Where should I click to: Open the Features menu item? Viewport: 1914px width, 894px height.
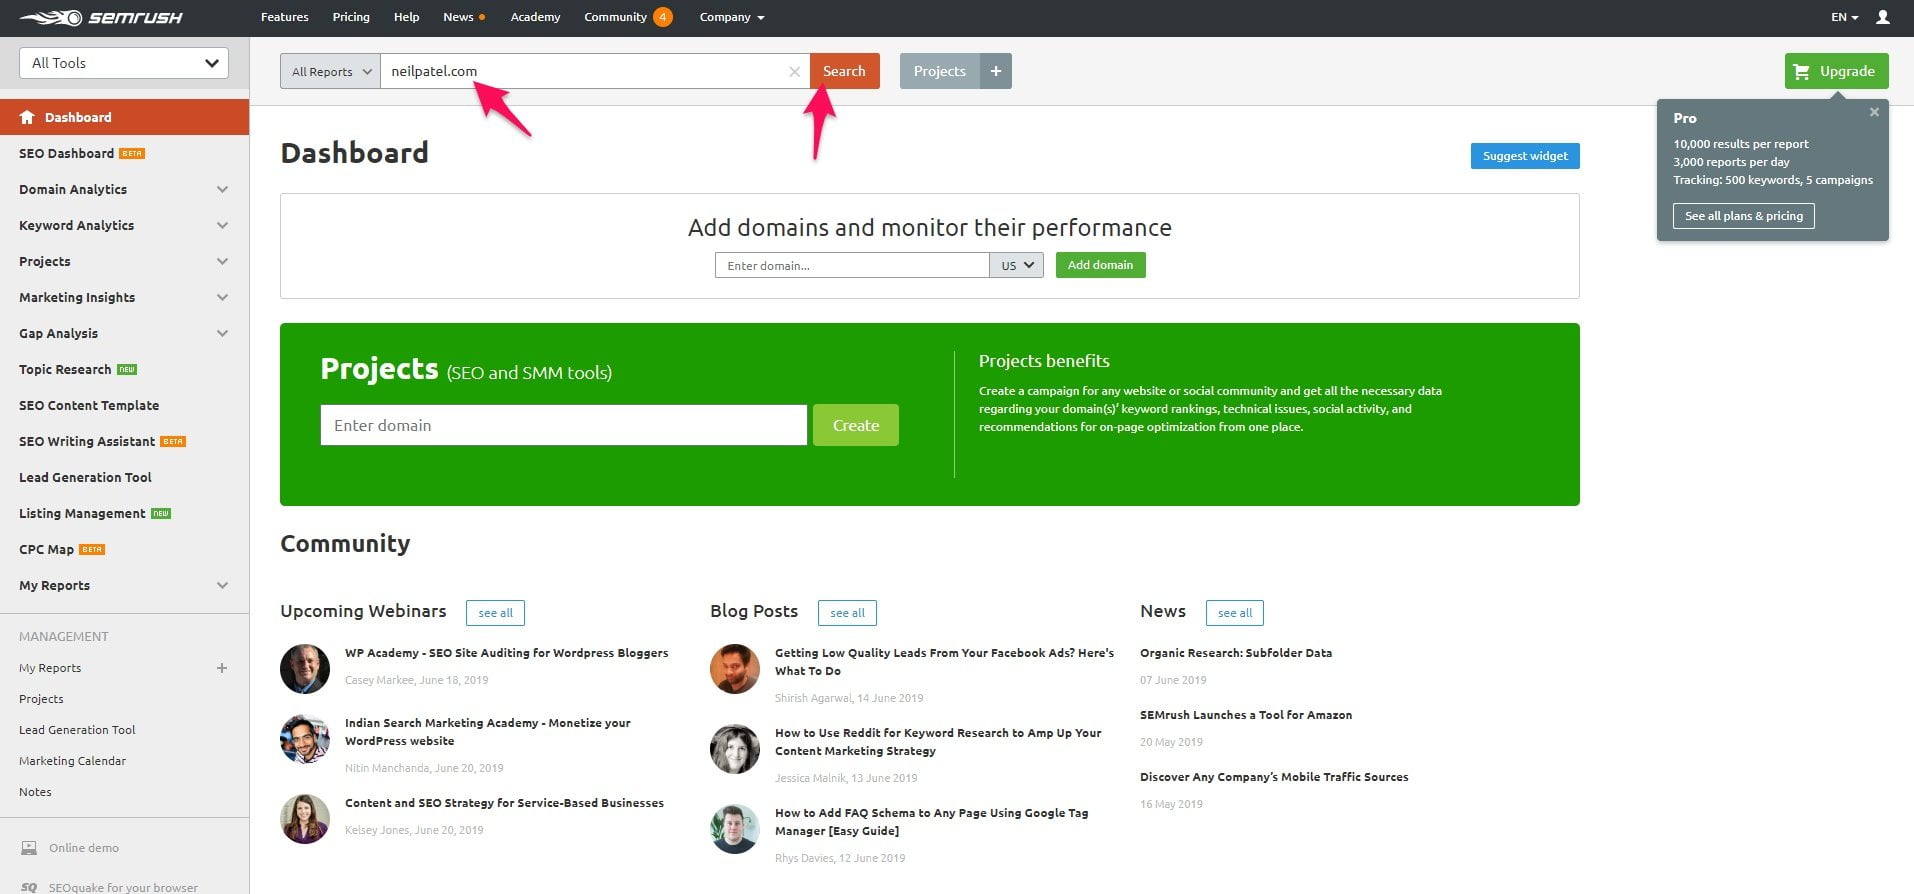point(284,17)
